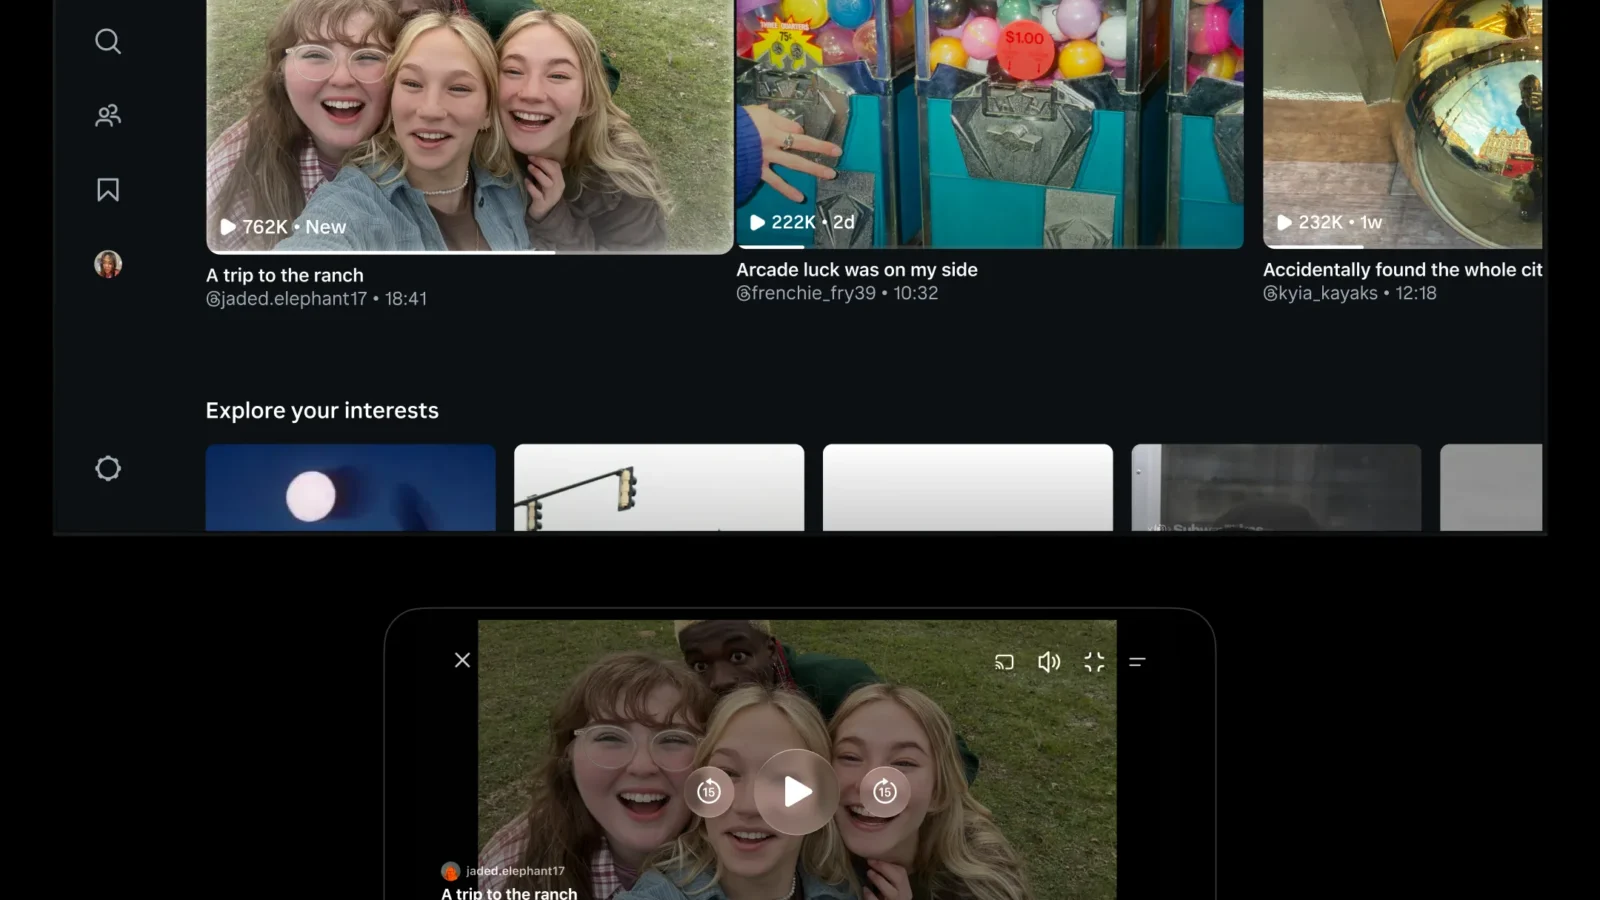Viewport: 1600px width, 900px height.
Task: Open the 232K views mirror ball thumbnail
Action: 1403,122
